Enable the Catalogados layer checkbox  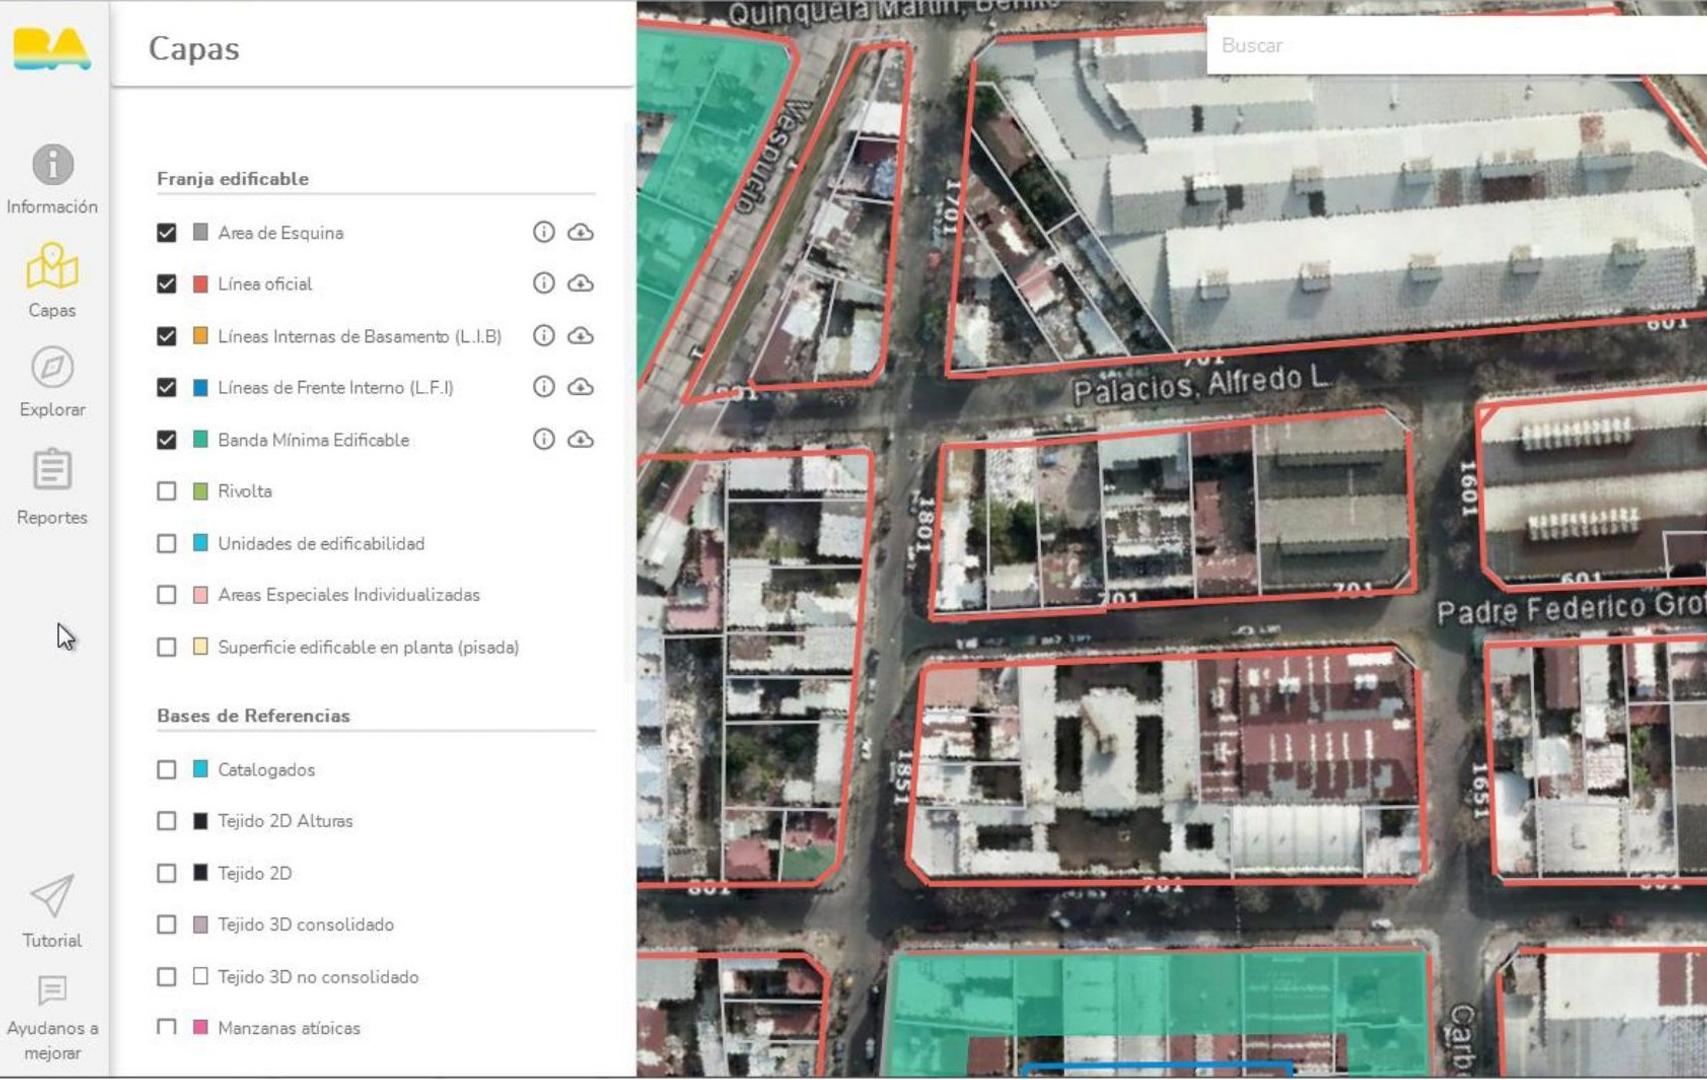pyautogui.click(x=167, y=770)
